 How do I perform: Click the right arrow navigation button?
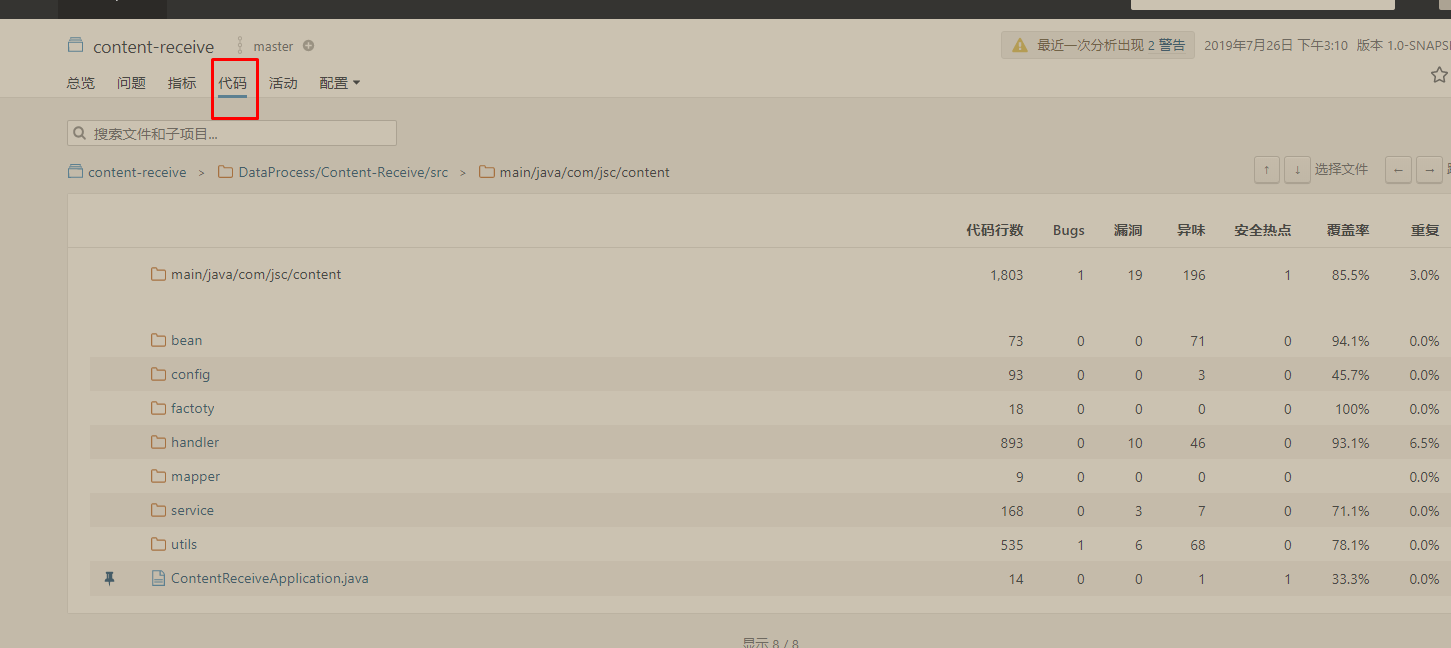tap(1429, 170)
